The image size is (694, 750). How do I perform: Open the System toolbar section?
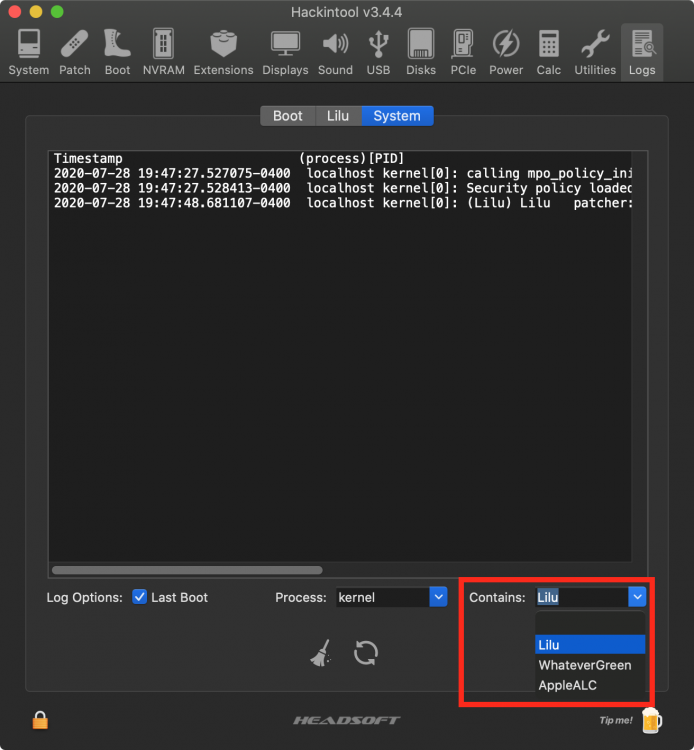(29, 52)
